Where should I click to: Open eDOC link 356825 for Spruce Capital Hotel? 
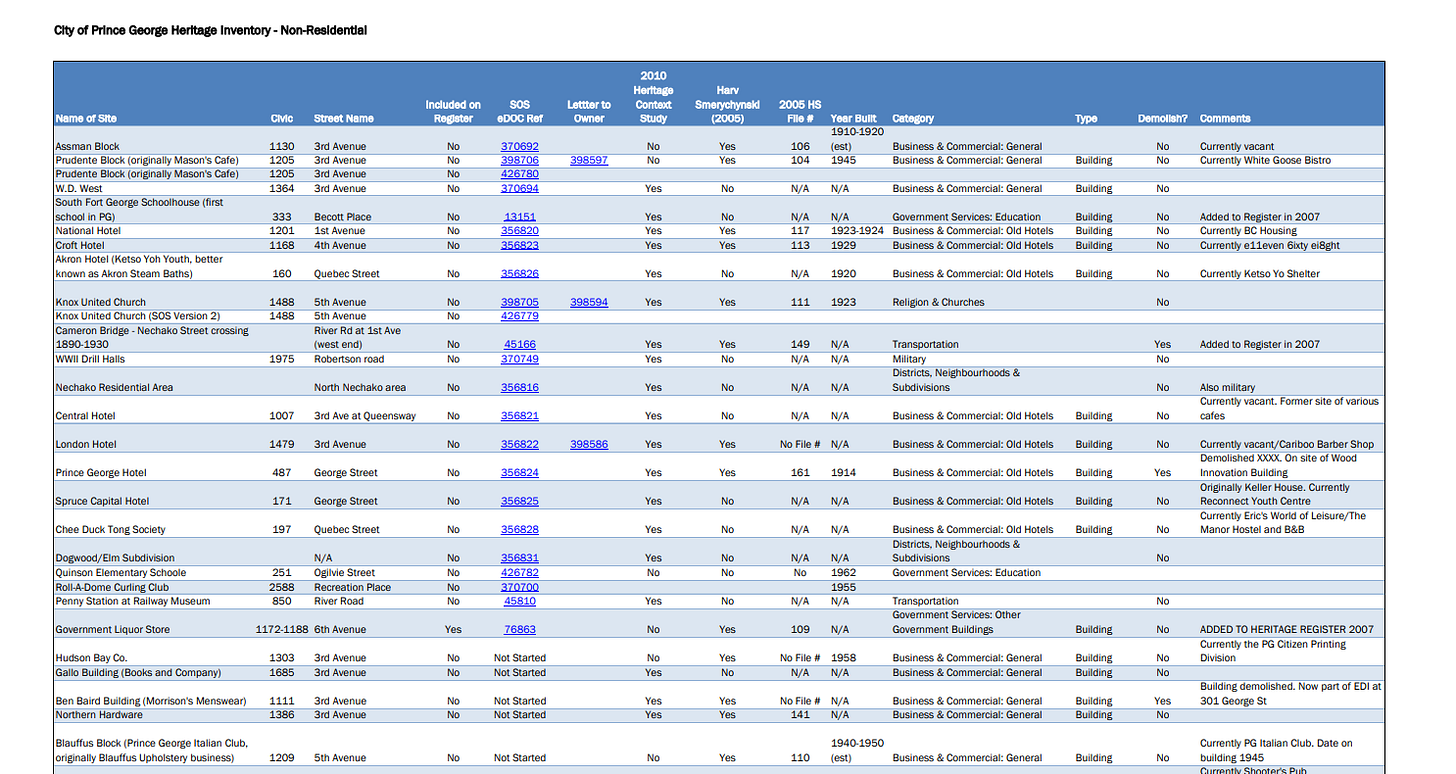(520, 502)
